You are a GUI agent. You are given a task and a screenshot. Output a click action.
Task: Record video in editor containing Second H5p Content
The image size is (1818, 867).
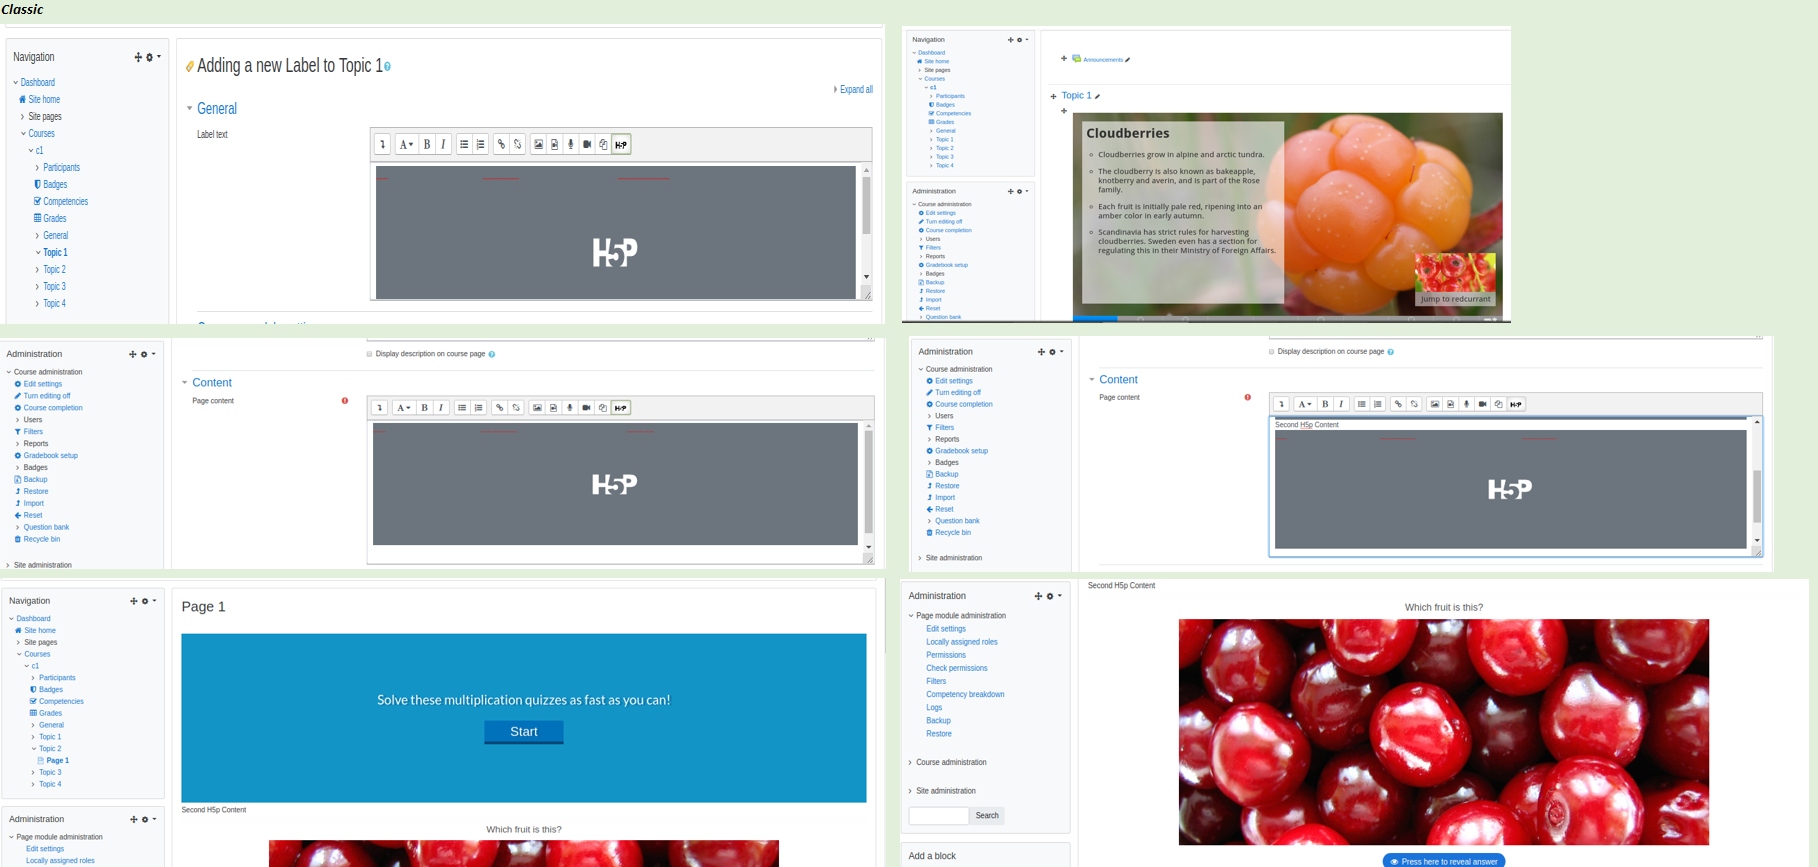pyautogui.click(x=1483, y=404)
